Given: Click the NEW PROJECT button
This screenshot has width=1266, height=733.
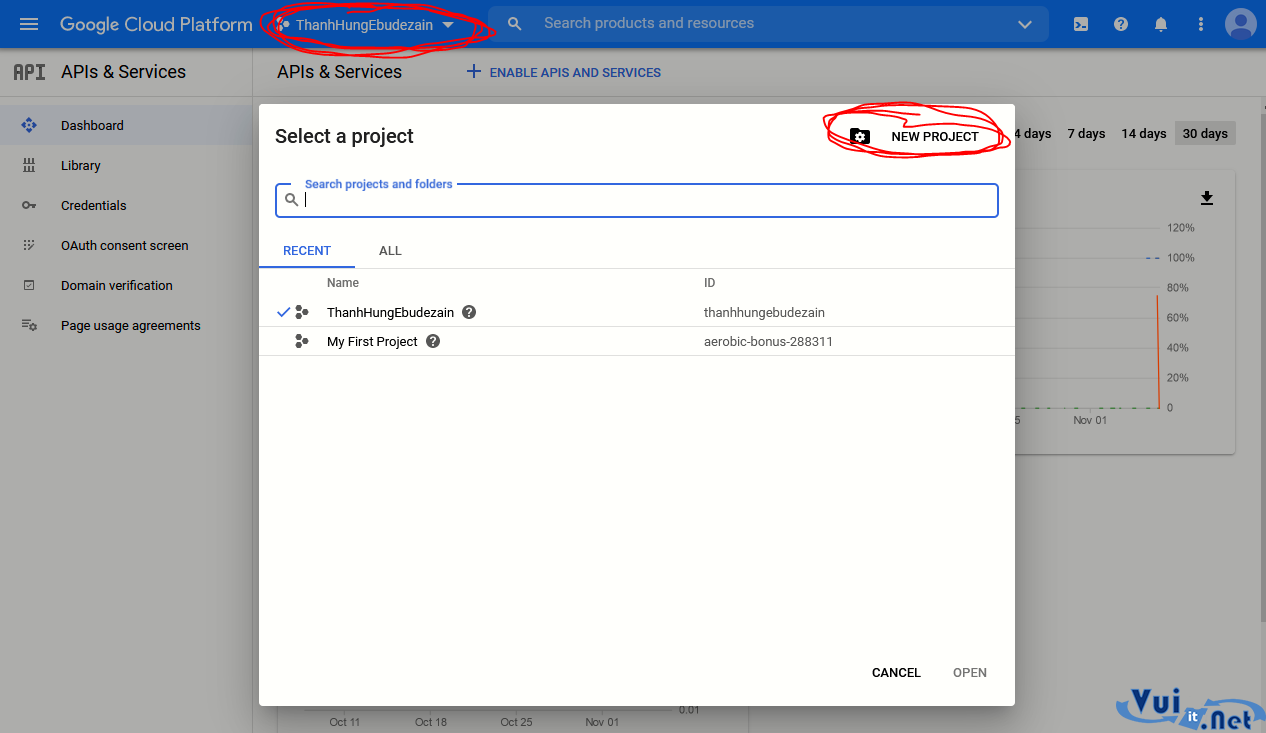Looking at the screenshot, I should [914, 136].
